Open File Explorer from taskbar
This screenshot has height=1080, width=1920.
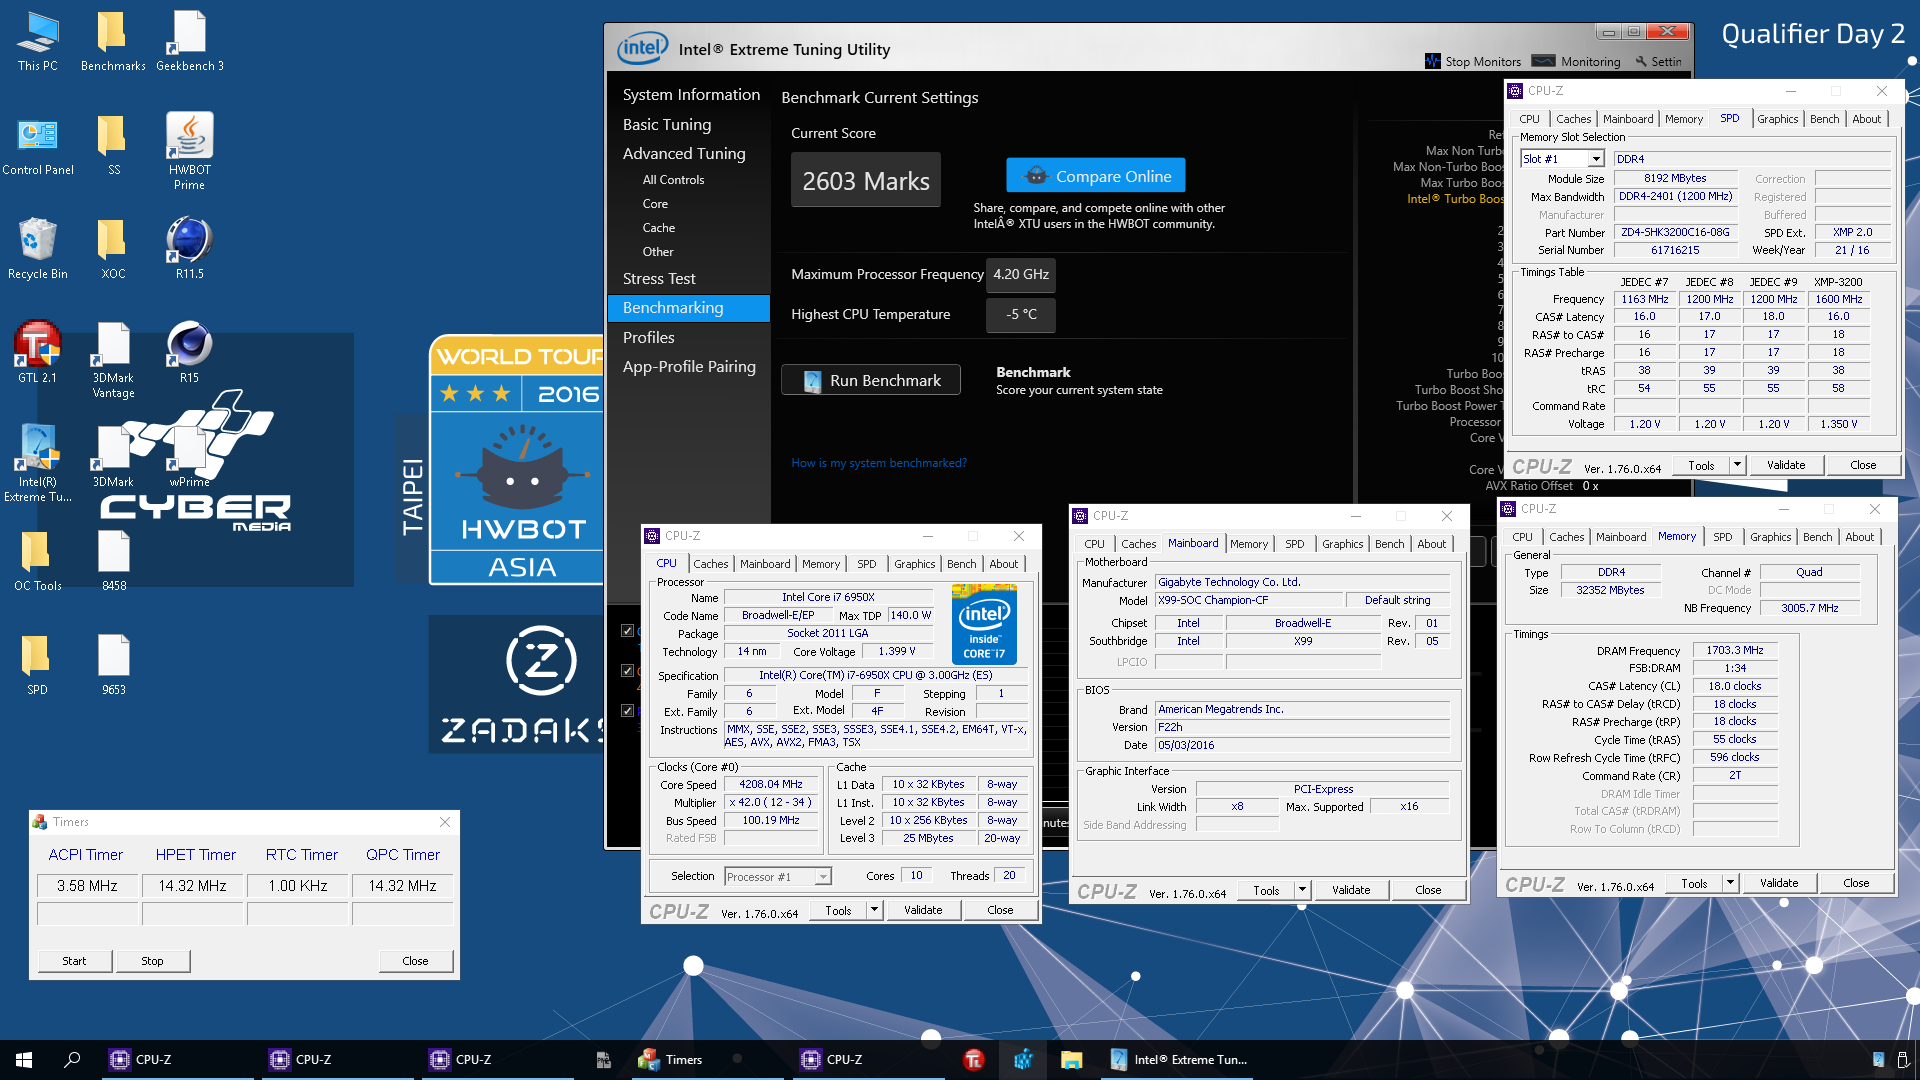pyautogui.click(x=1071, y=1060)
